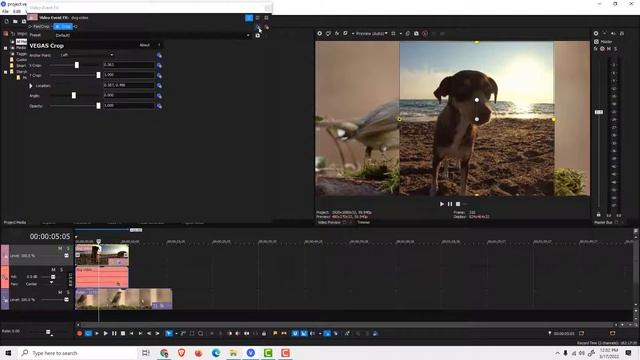Toggle the Crop effect checkbox in chain
The height and width of the screenshot is (360, 640).
pos(58,27)
